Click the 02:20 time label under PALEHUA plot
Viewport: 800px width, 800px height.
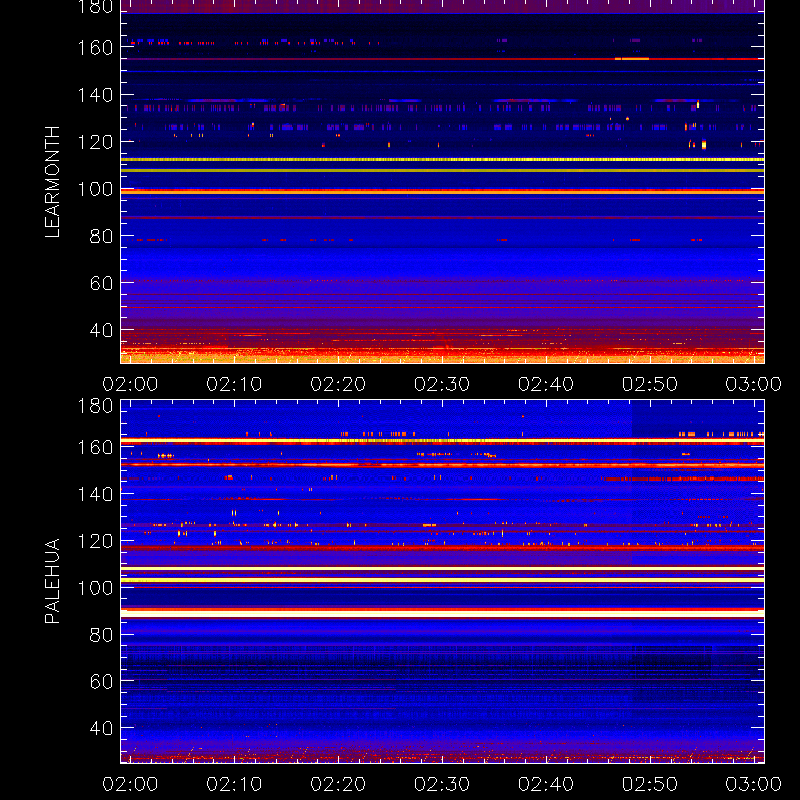coord(338,784)
